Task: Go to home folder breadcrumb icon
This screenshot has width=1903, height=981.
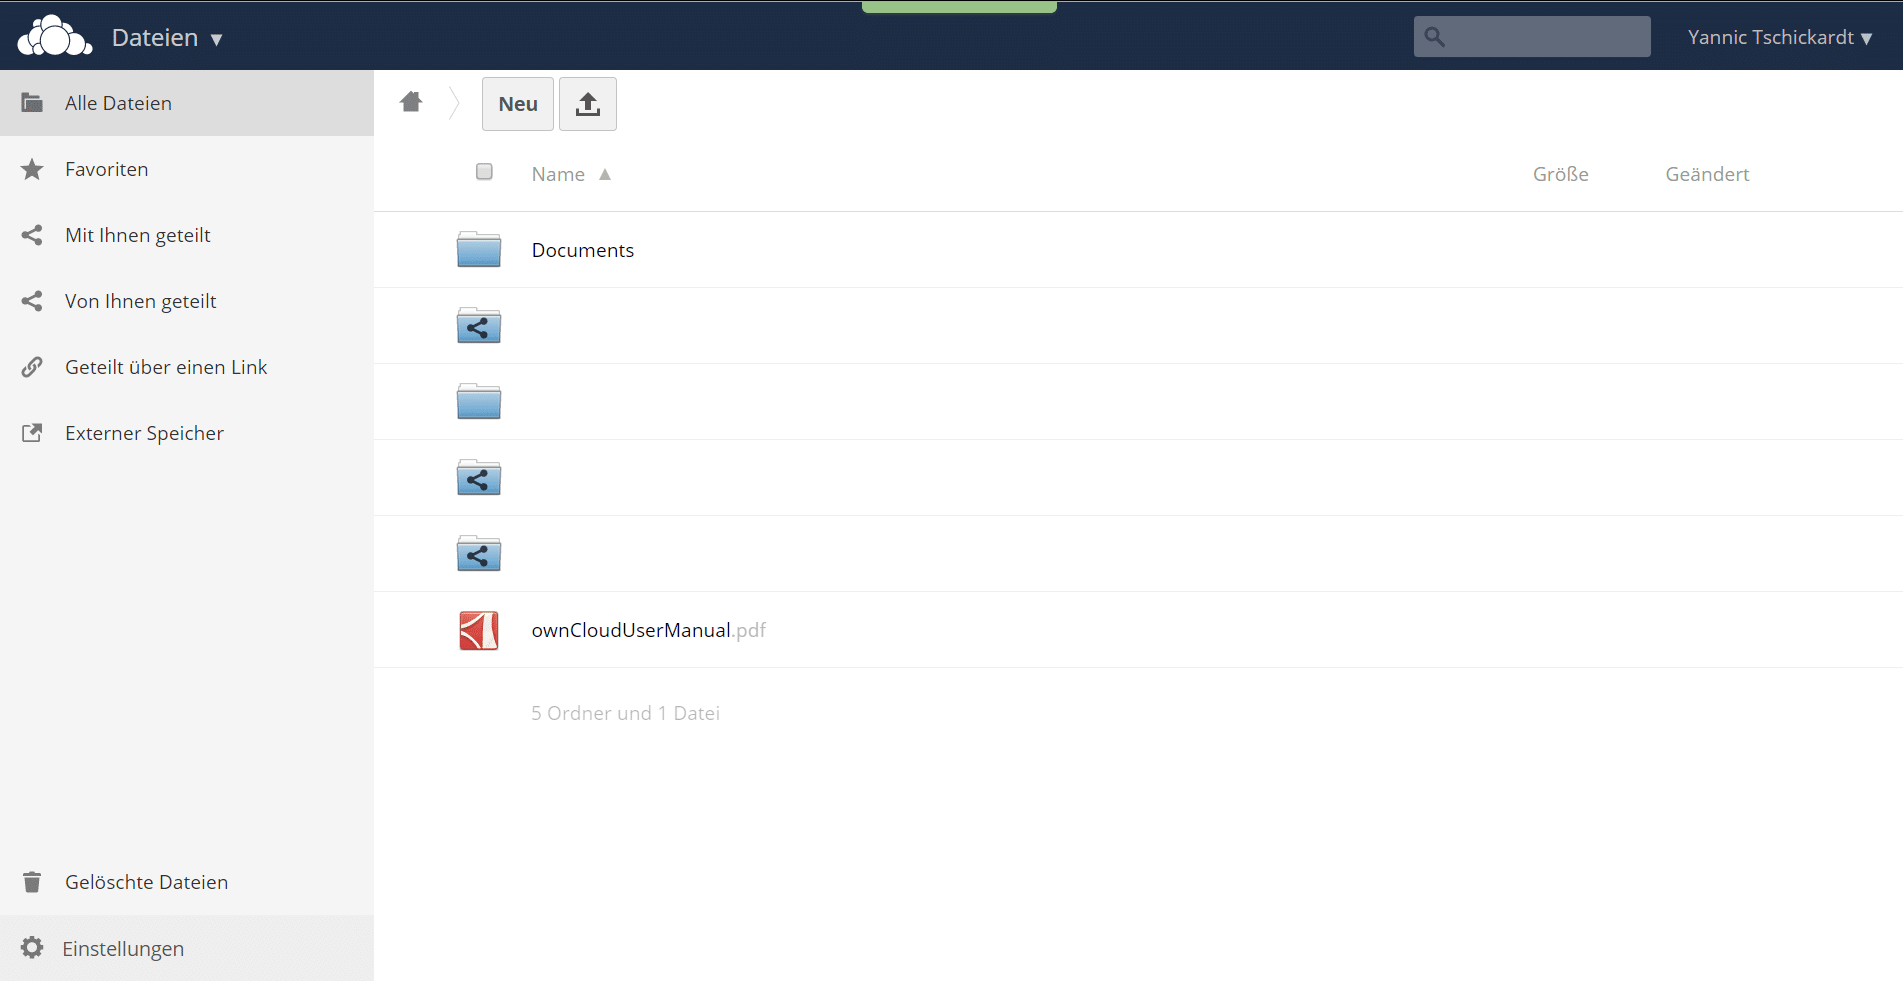Action: 411,102
